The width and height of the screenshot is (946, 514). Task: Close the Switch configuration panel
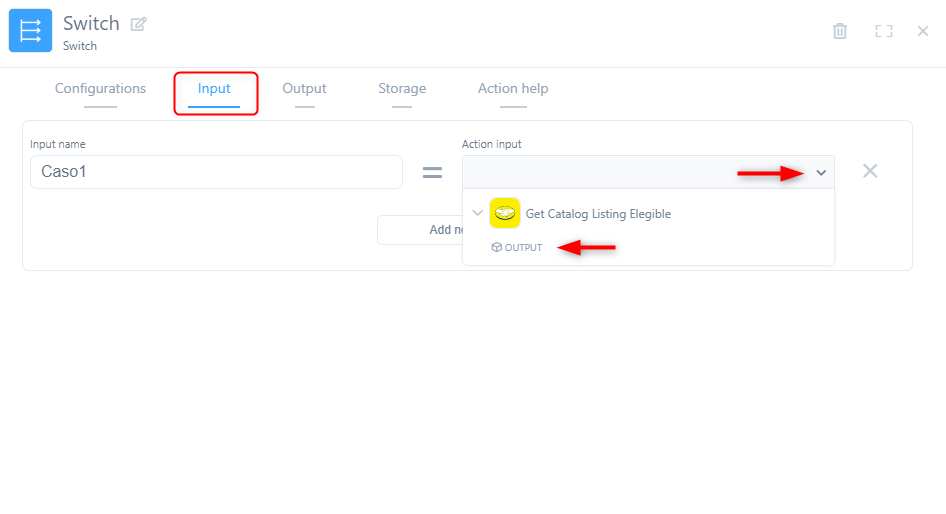923,31
